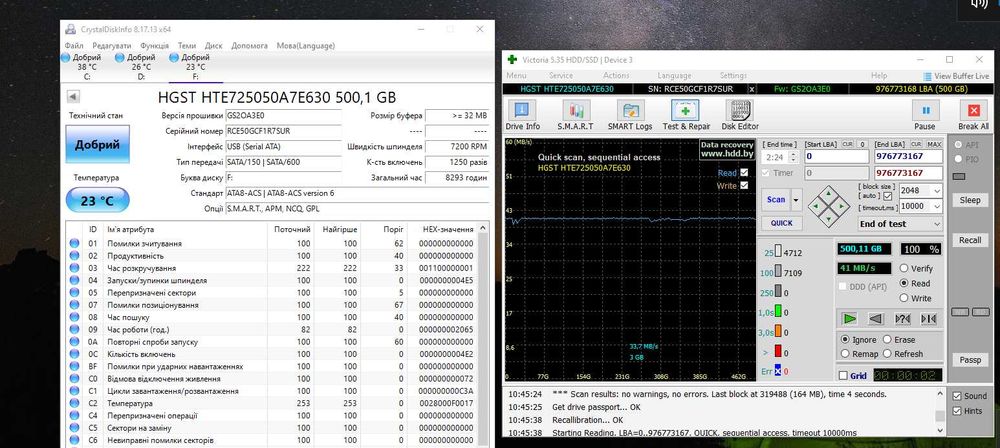The image size is (1000, 448).
Task: Toggle the Sound checkbox
Action: [x=957, y=396]
